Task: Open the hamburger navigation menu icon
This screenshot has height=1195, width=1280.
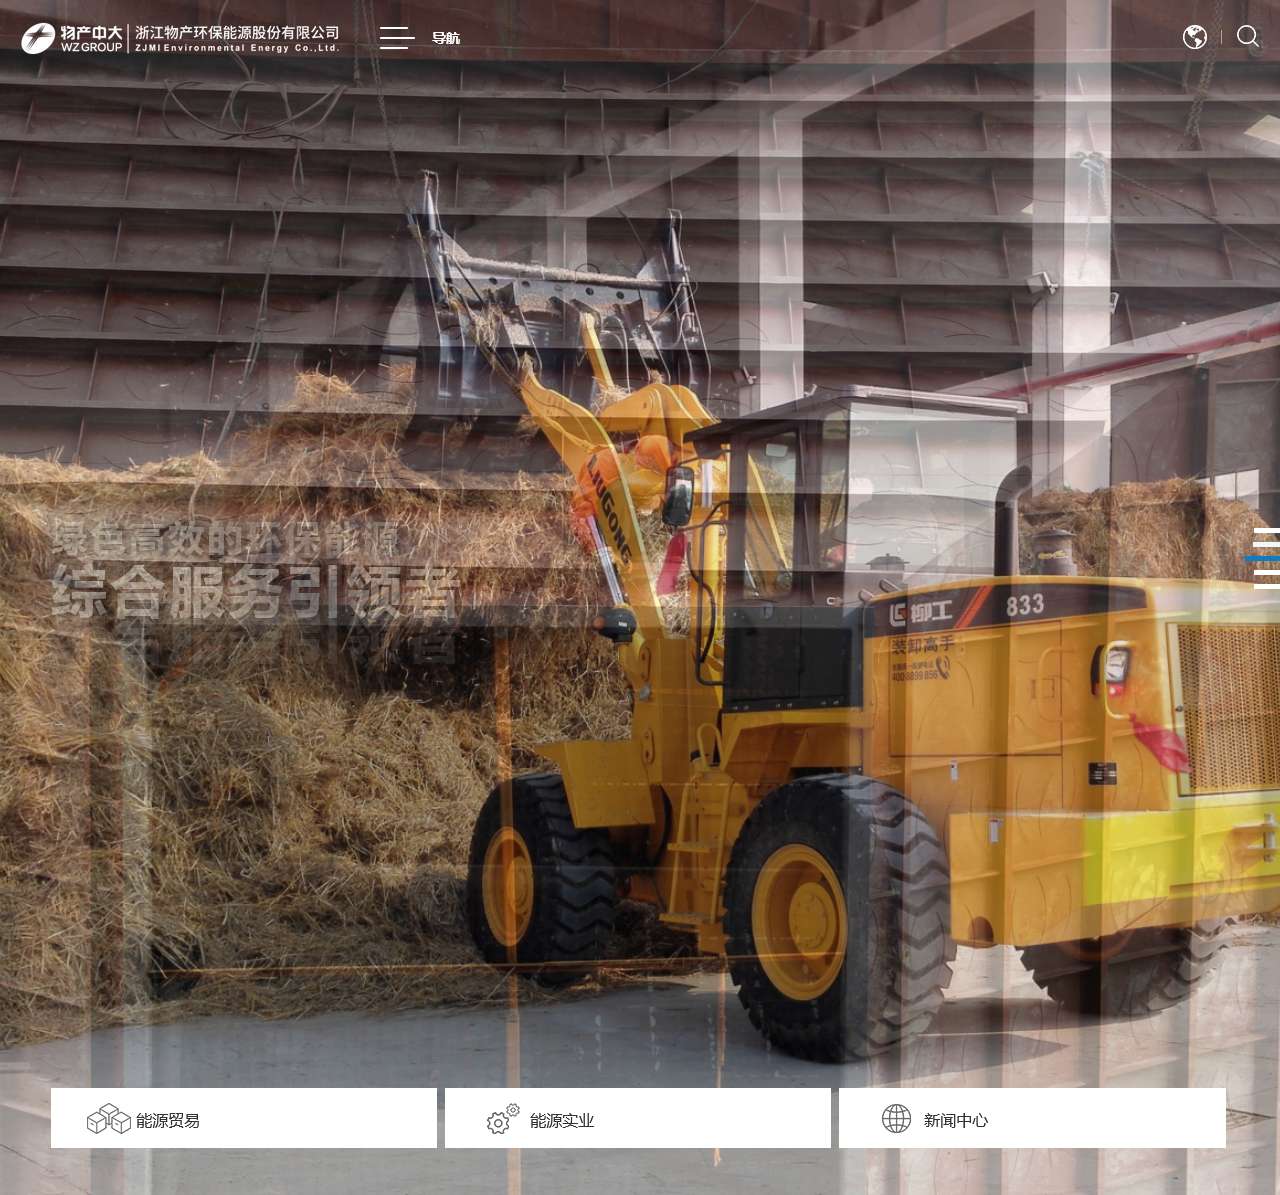Action: tap(397, 38)
